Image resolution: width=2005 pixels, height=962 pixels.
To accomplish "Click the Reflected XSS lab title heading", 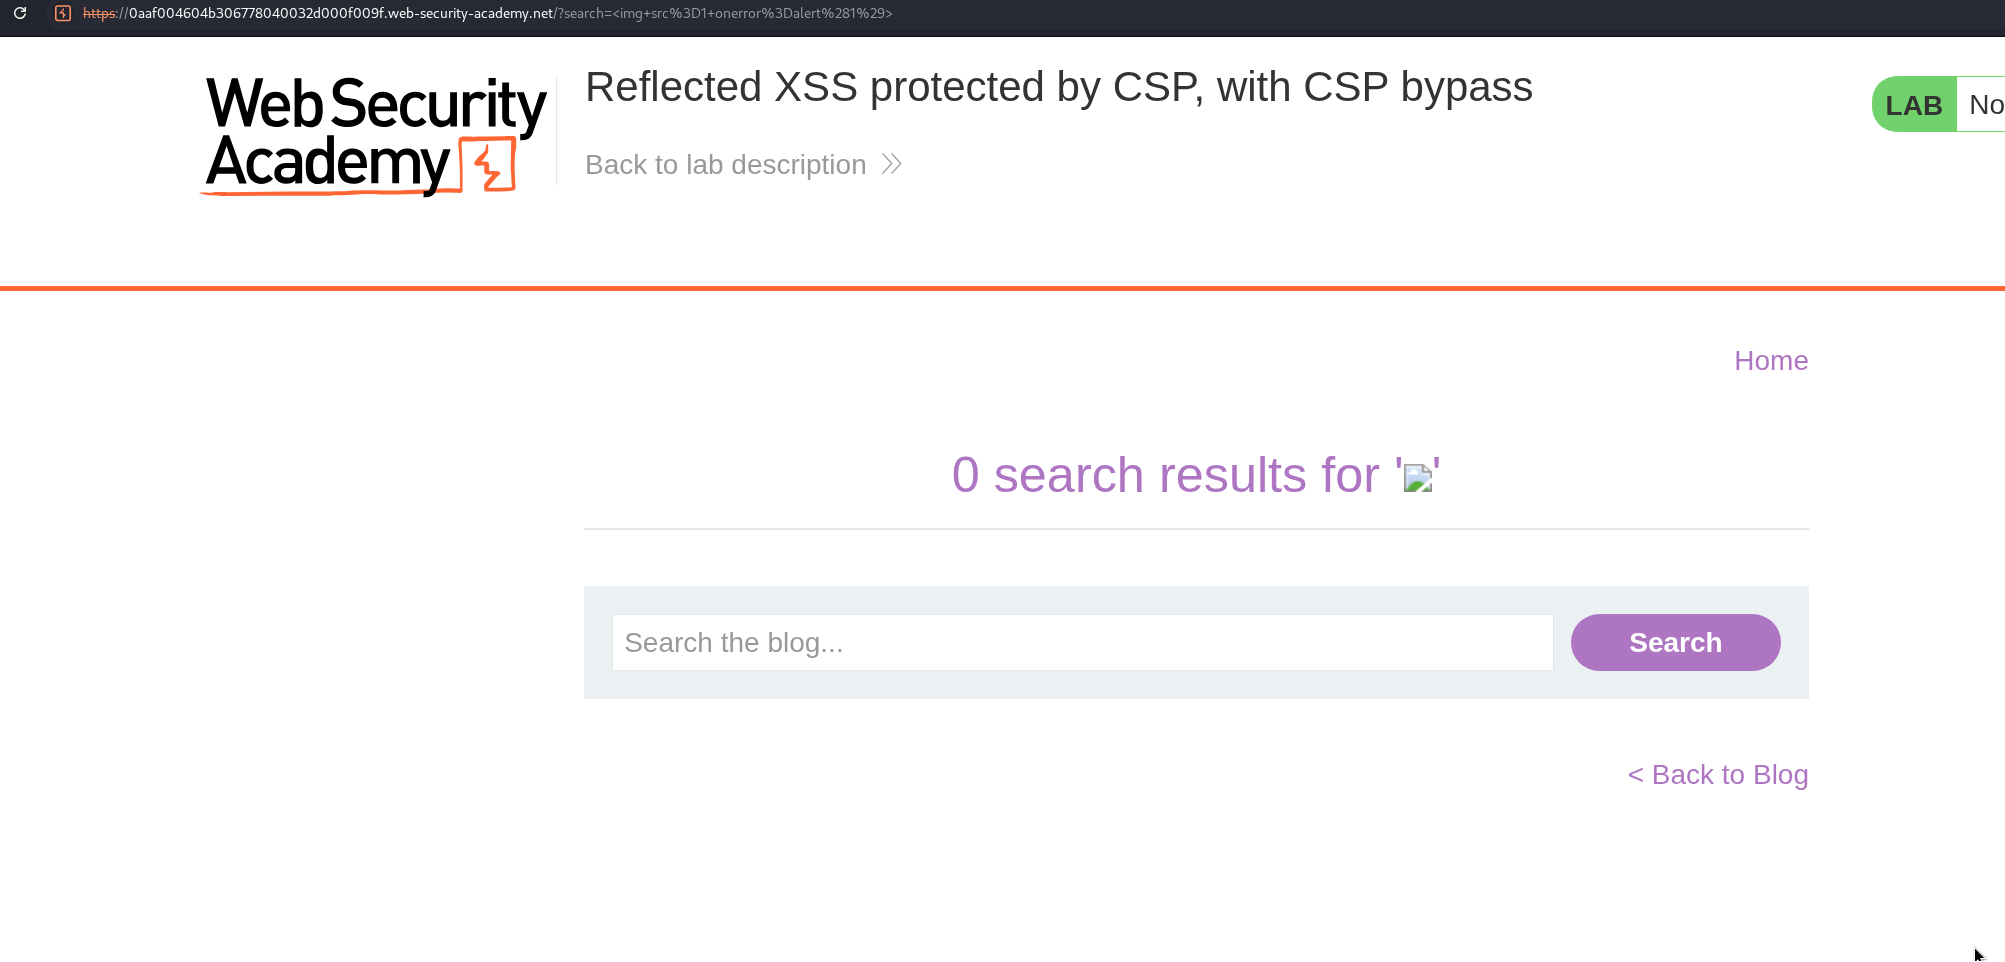I will click(x=1059, y=87).
